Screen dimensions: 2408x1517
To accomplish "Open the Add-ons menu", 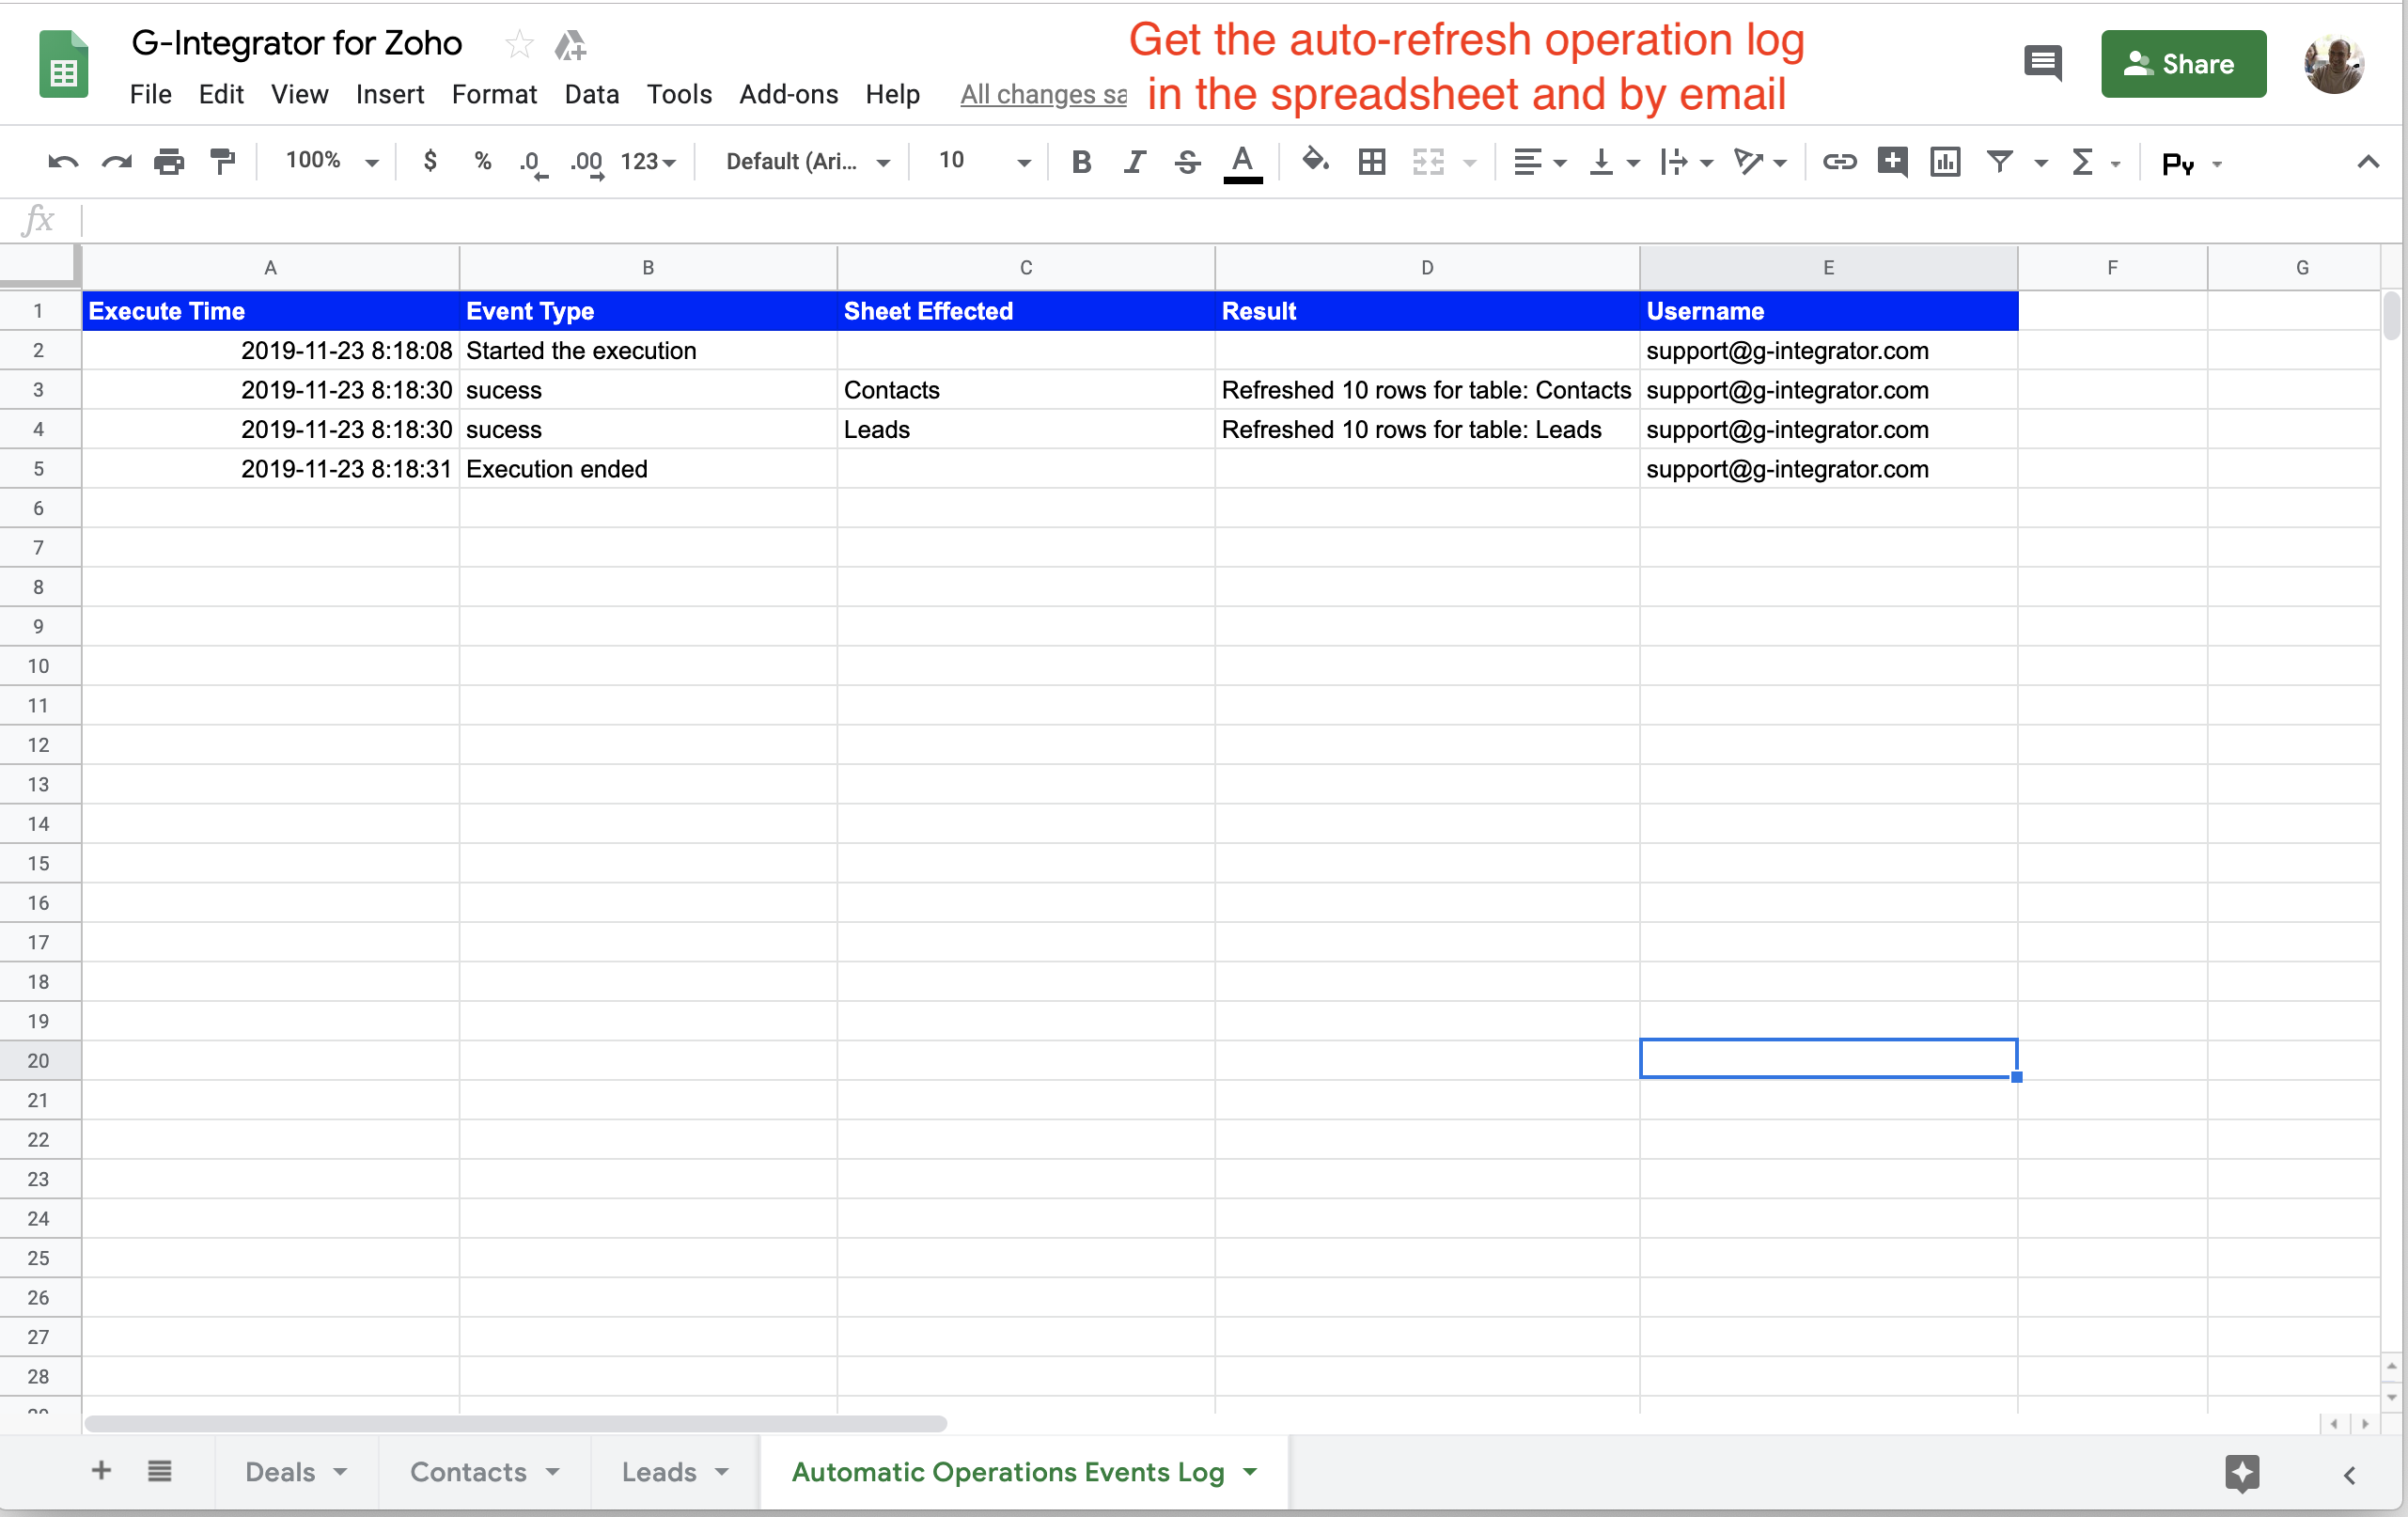I will pos(789,94).
